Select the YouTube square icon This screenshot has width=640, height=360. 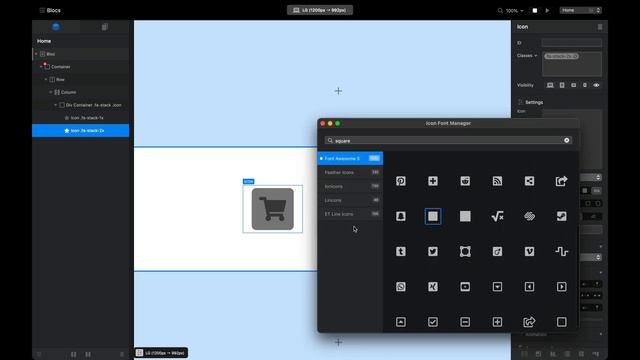(x=465, y=287)
